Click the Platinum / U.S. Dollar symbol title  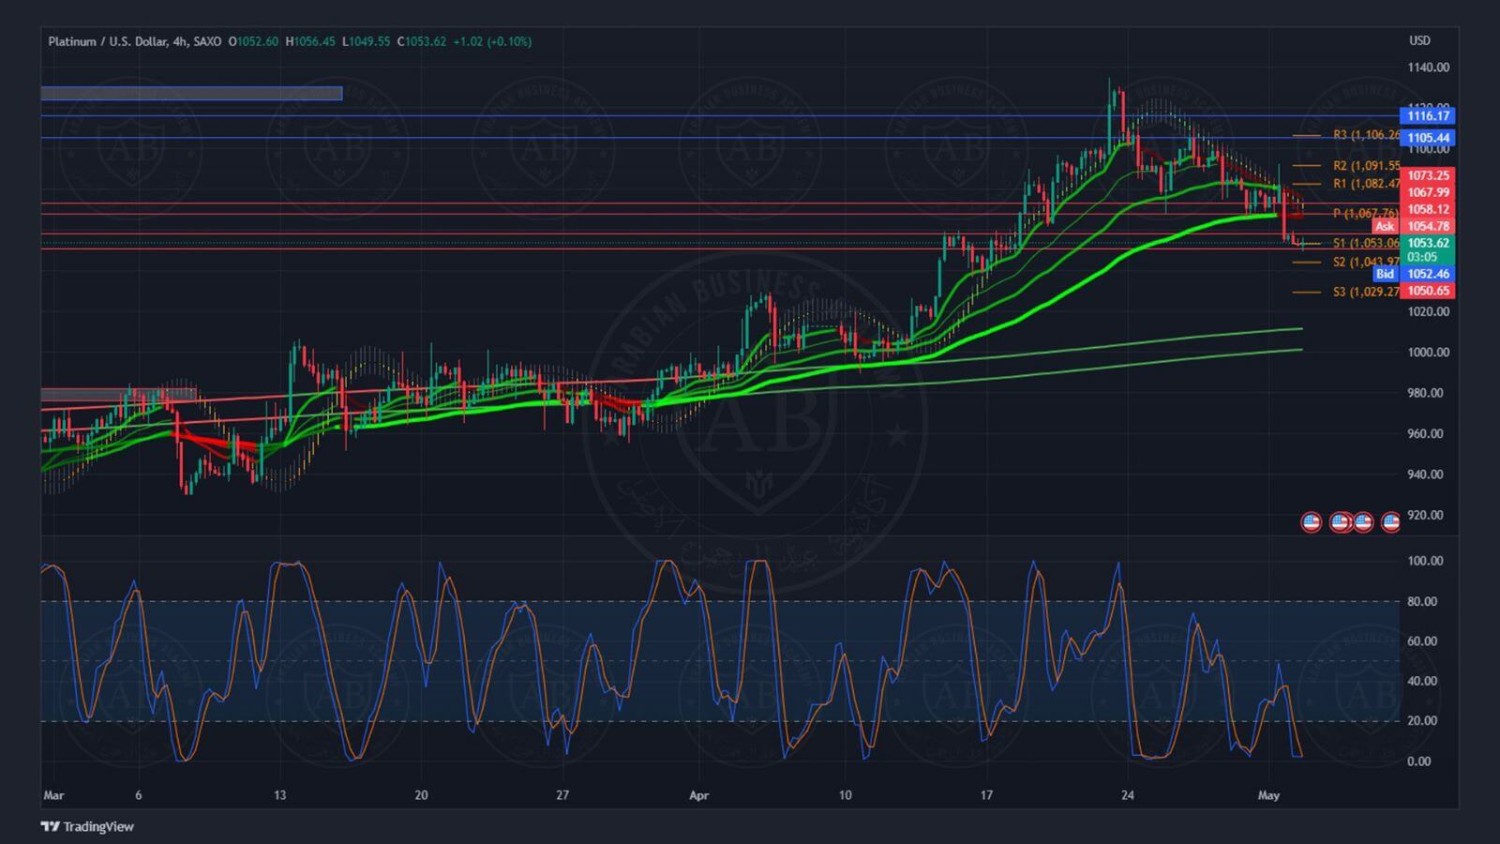pos(134,41)
